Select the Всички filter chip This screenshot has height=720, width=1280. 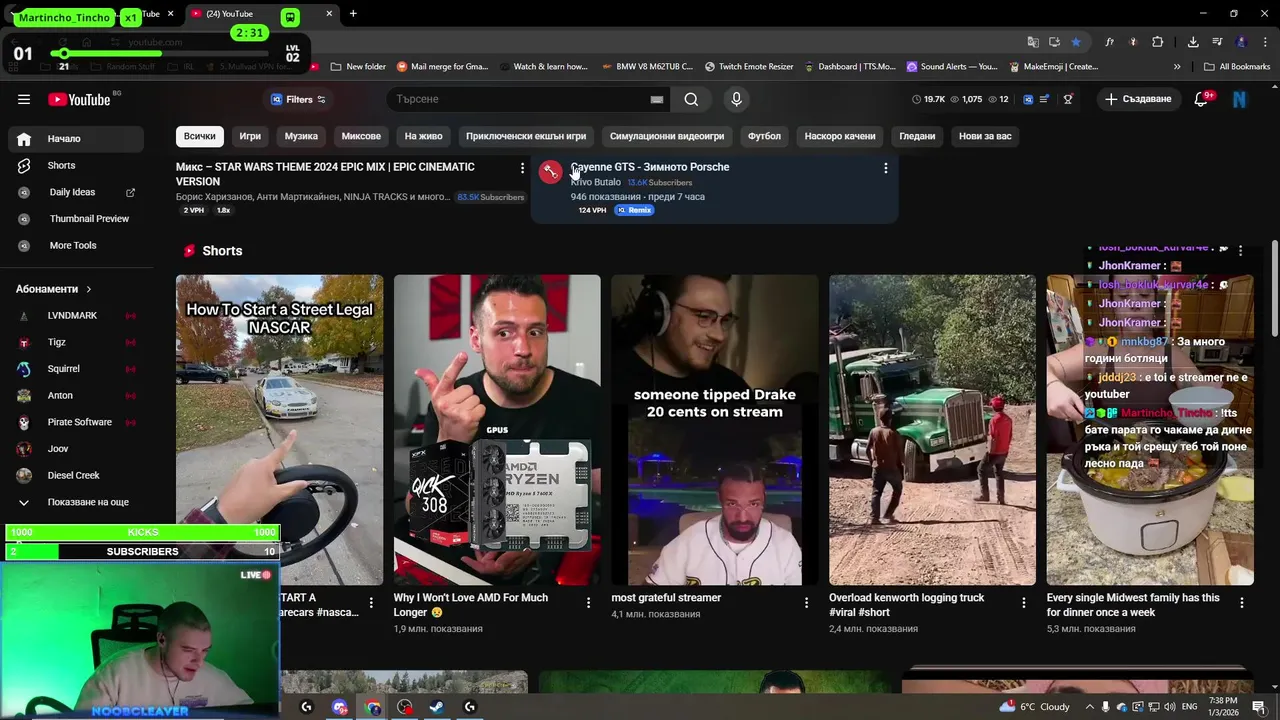199,136
